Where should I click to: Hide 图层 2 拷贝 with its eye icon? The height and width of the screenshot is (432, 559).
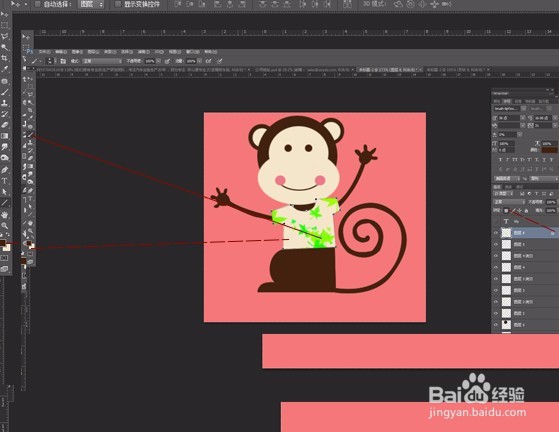coord(496,302)
